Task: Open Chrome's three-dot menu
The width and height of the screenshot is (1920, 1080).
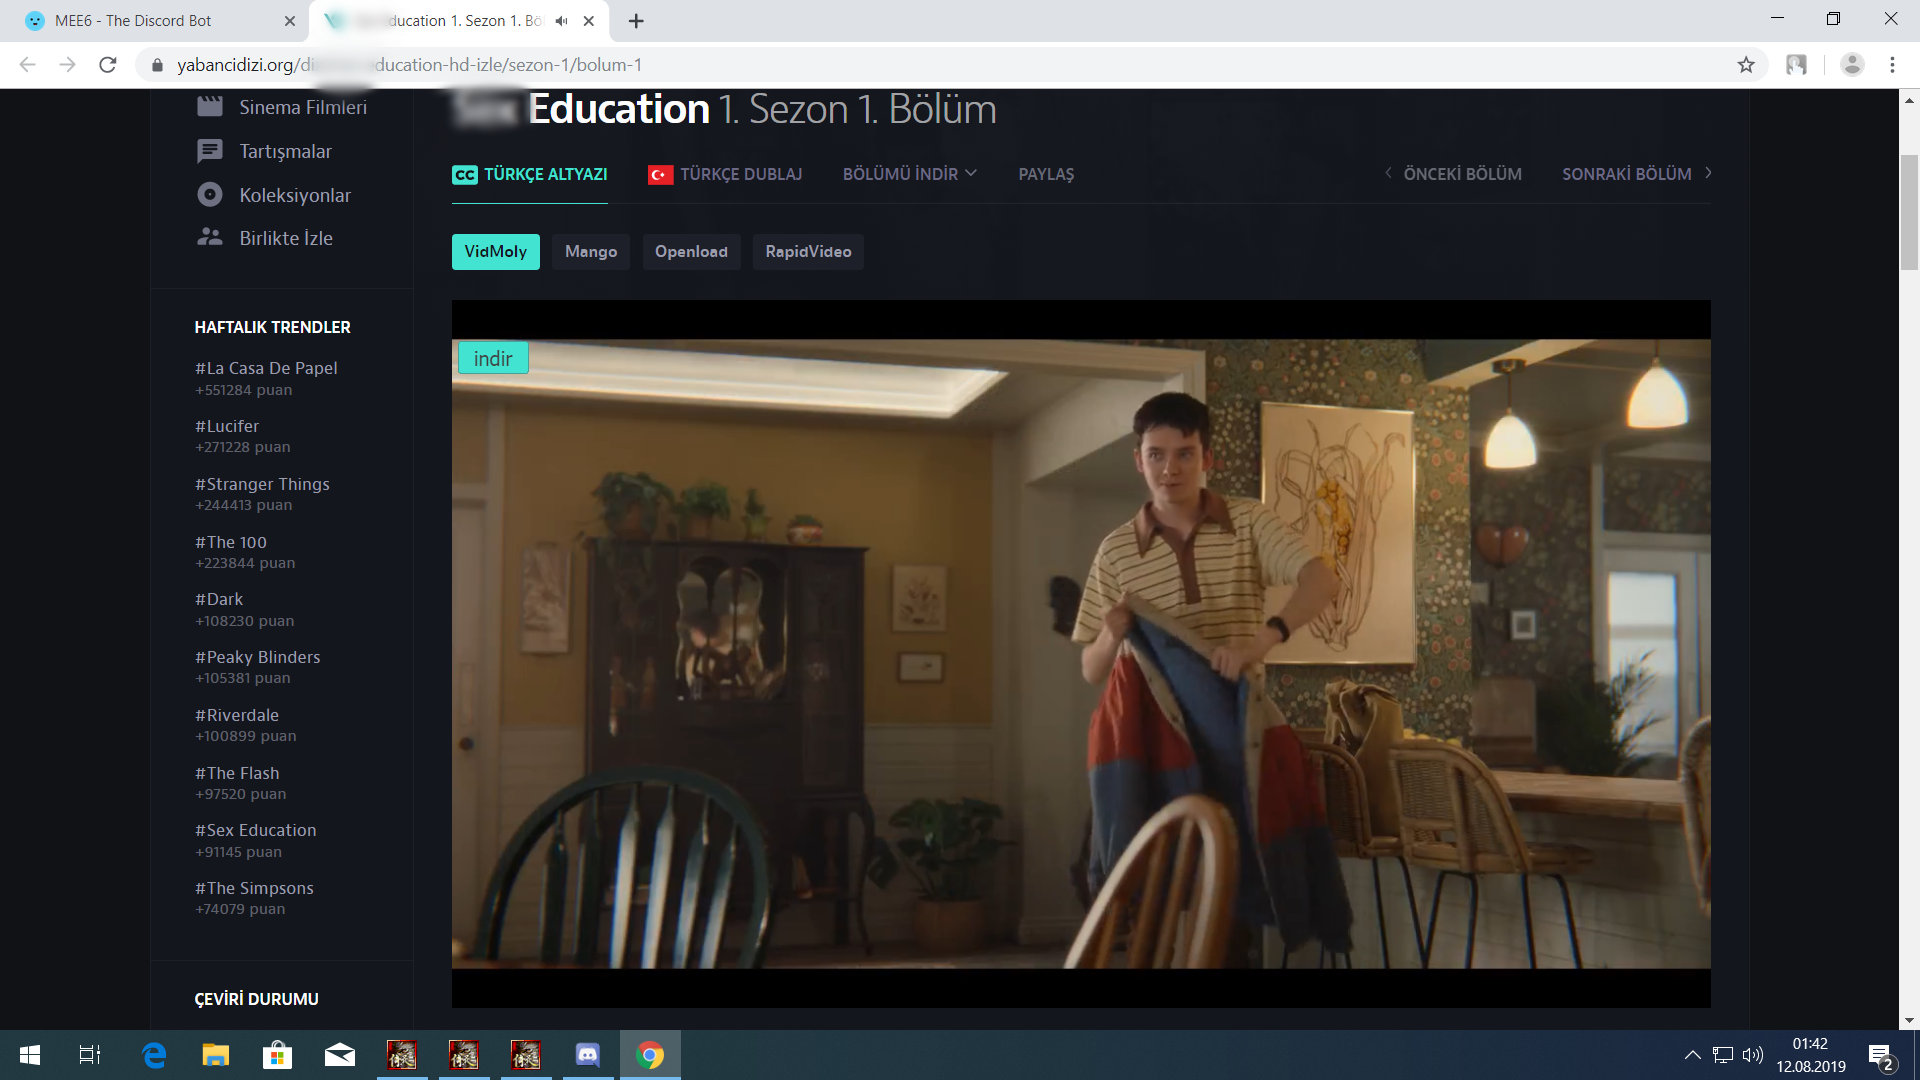Action: (x=1892, y=65)
